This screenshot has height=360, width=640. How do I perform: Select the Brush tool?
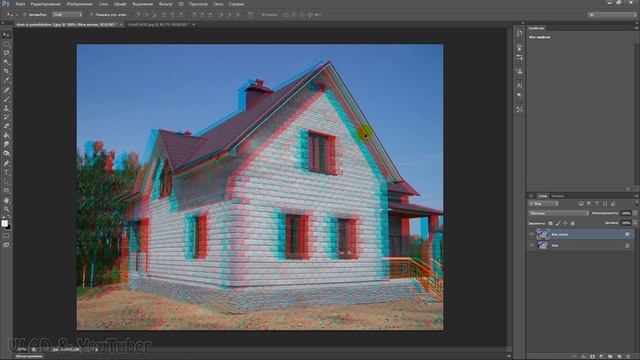pyautogui.click(x=6, y=99)
